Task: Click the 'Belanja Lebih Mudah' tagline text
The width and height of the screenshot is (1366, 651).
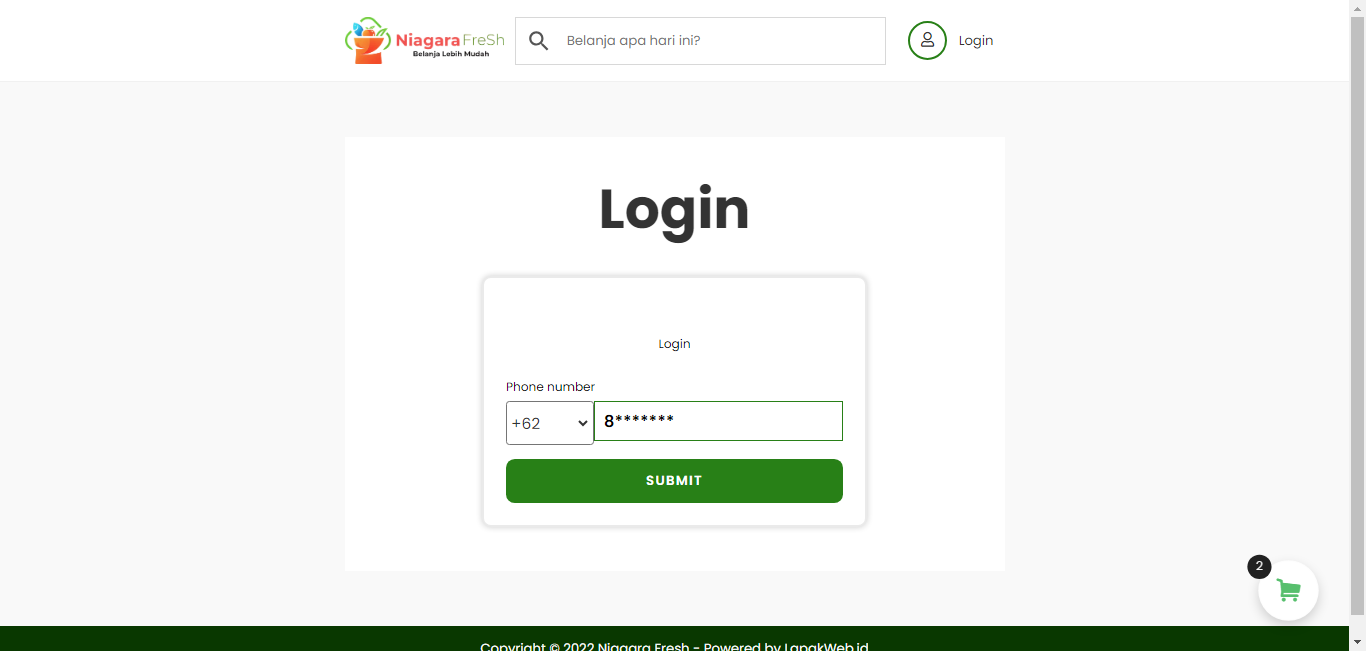Action: pos(451,54)
